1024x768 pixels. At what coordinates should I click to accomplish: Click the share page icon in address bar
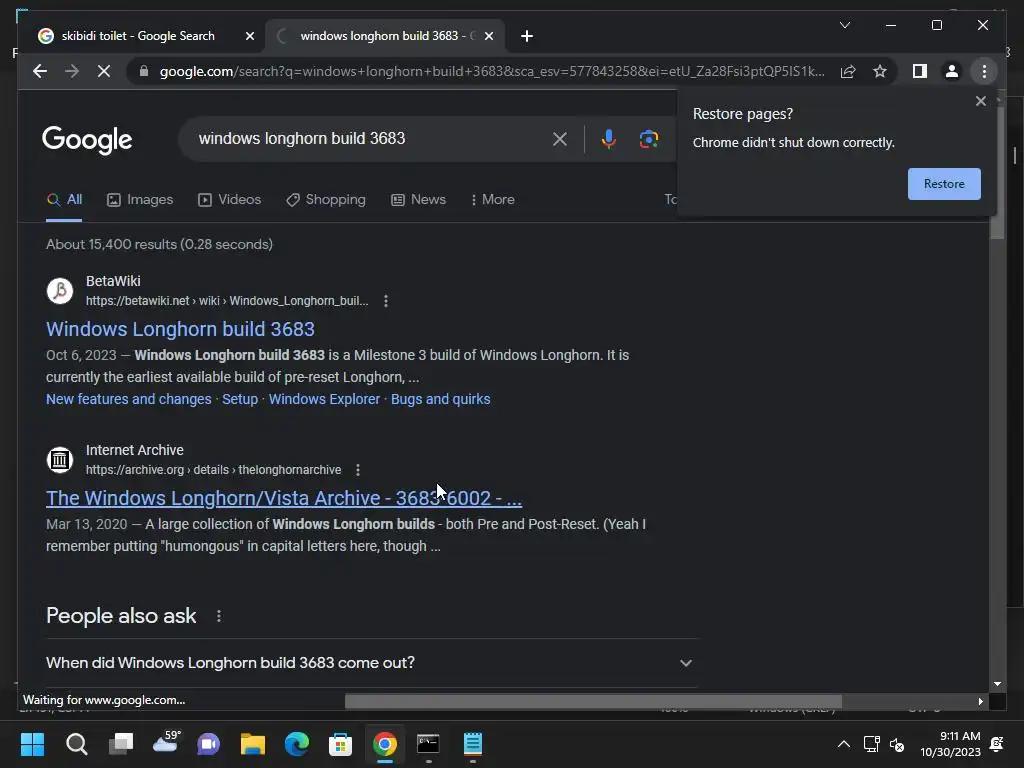[848, 71]
